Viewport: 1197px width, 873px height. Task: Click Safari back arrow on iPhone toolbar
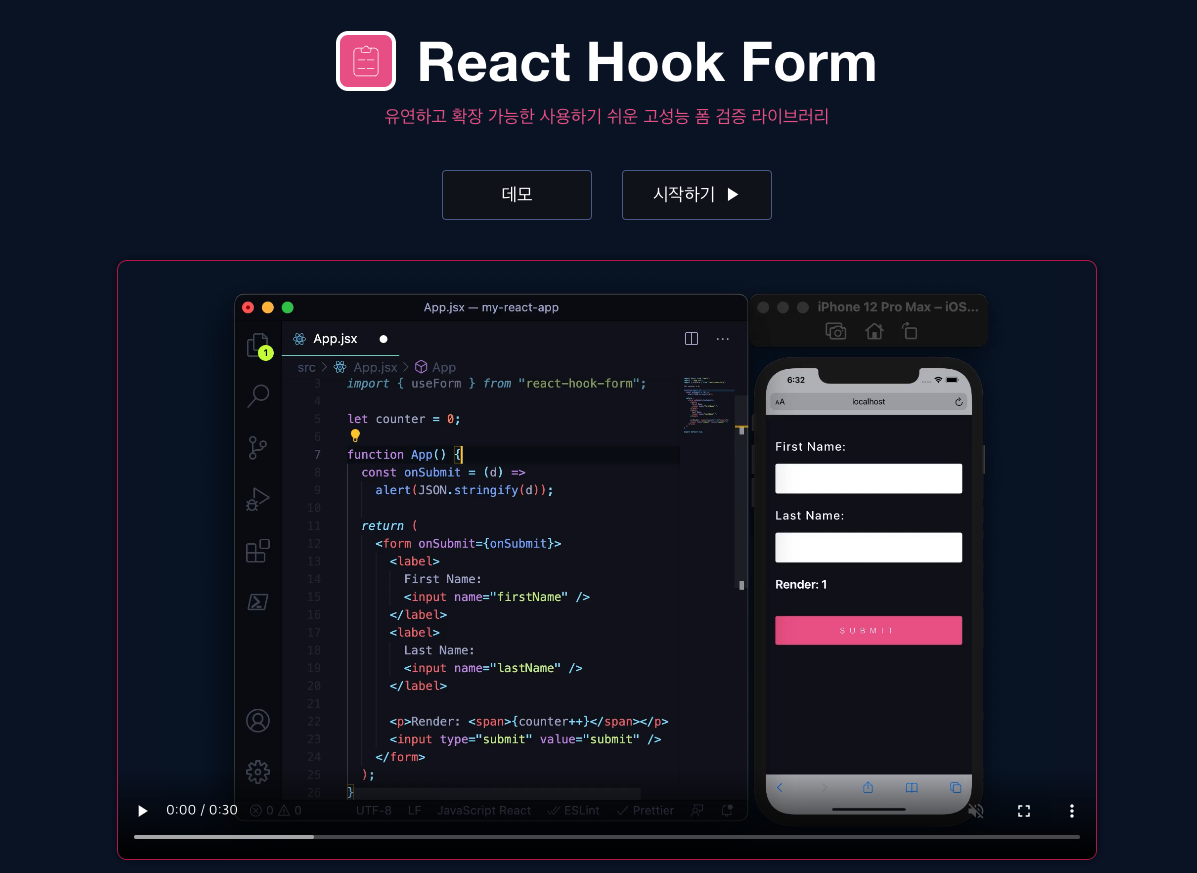point(779,788)
